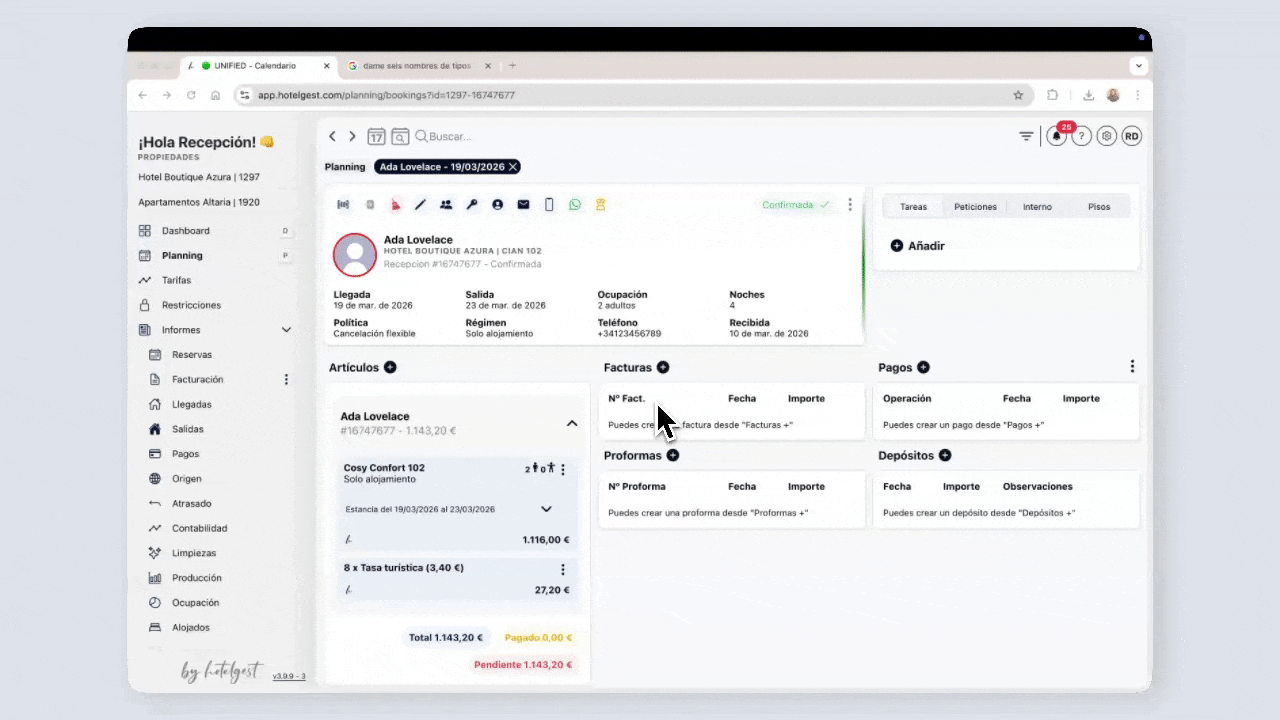The width and height of the screenshot is (1280, 720).
Task: Click the pencil edit icon
Action: point(420,205)
